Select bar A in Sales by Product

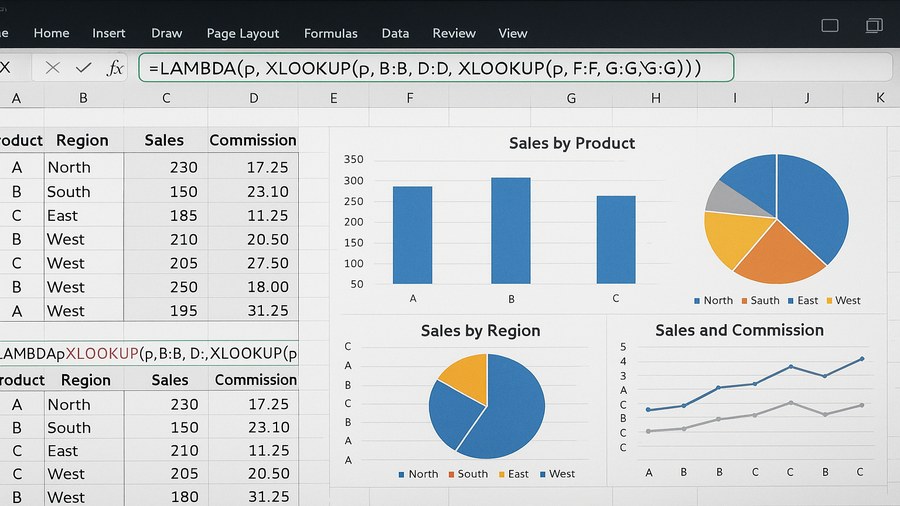pyautogui.click(x=412, y=235)
